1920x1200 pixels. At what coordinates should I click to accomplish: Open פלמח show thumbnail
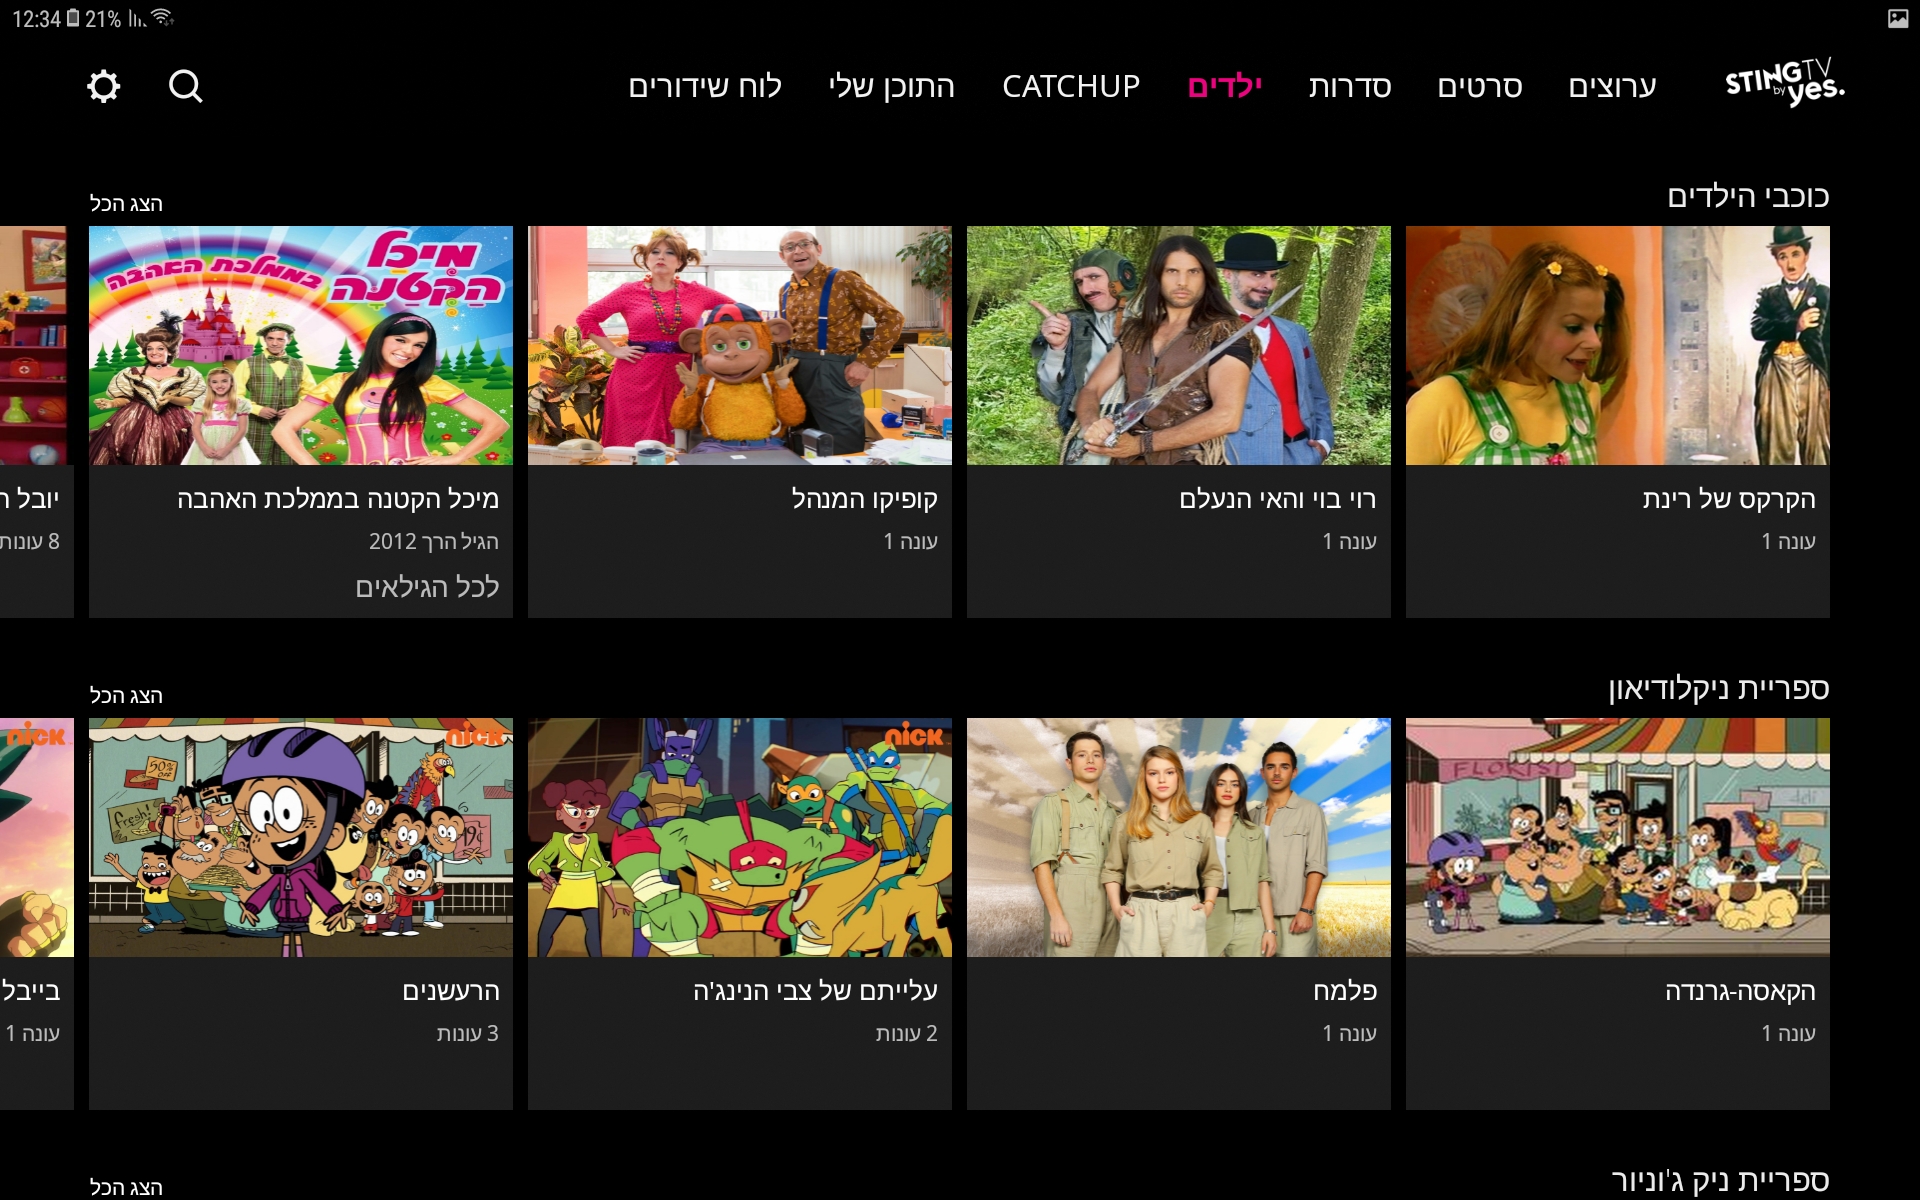point(1179,837)
